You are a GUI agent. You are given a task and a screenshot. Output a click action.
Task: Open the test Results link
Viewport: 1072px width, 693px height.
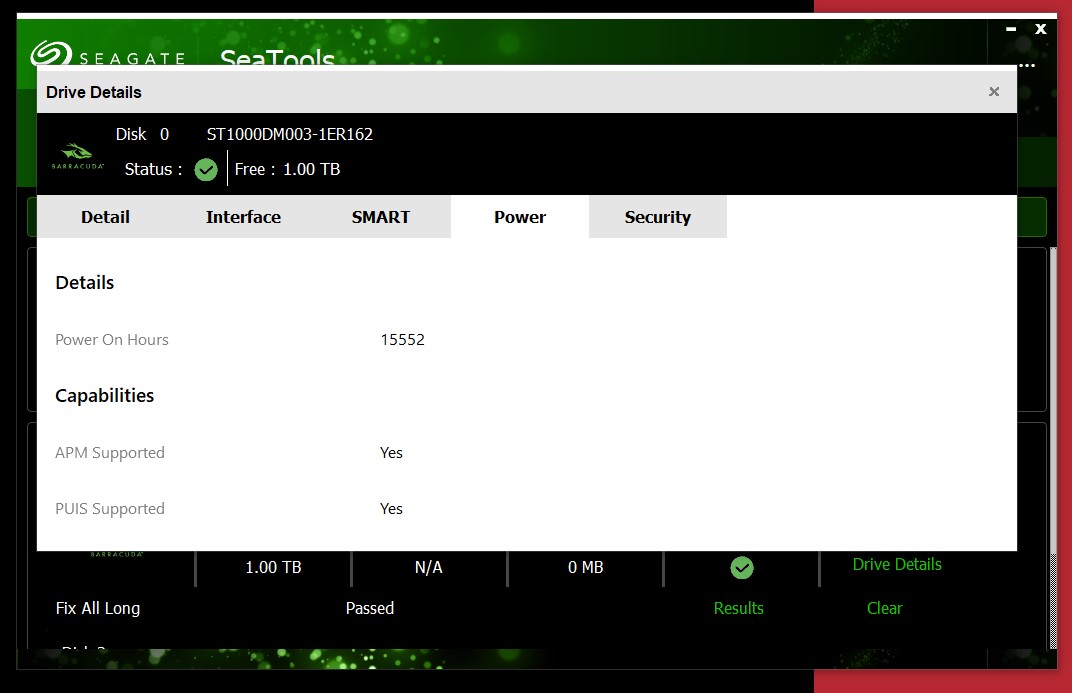tap(738, 608)
